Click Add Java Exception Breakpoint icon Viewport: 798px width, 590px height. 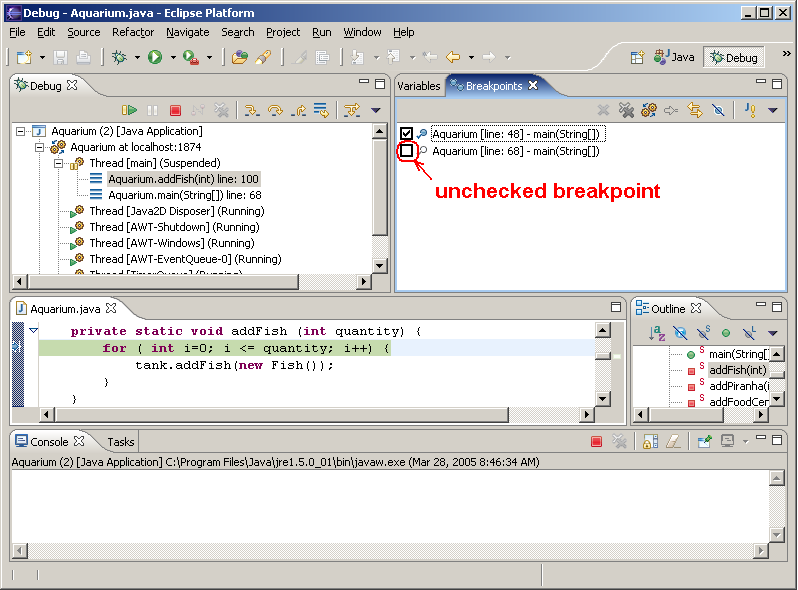[x=750, y=110]
